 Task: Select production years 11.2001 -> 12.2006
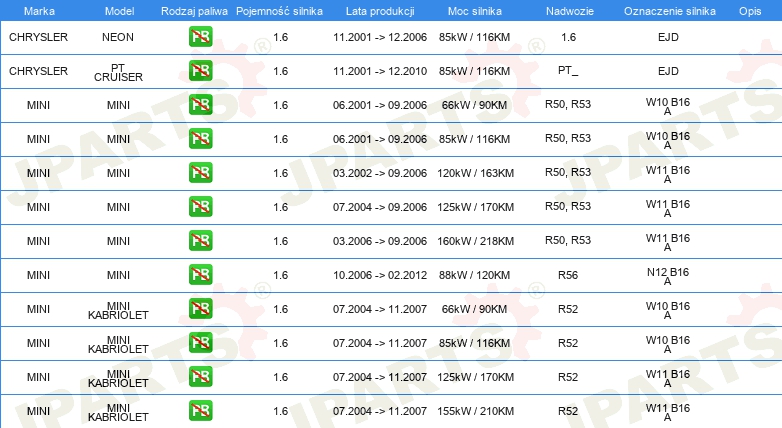[x=380, y=37]
